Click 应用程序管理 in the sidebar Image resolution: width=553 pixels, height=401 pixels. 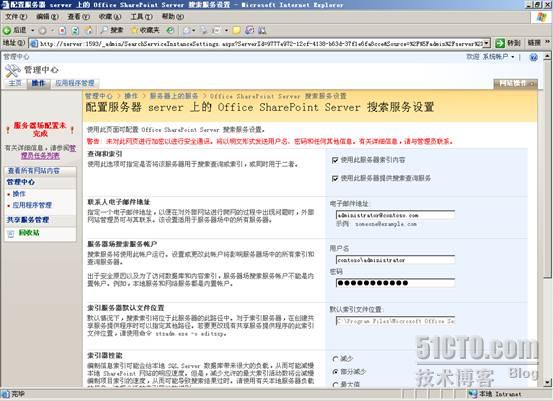pyautogui.click(x=32, y=205)
